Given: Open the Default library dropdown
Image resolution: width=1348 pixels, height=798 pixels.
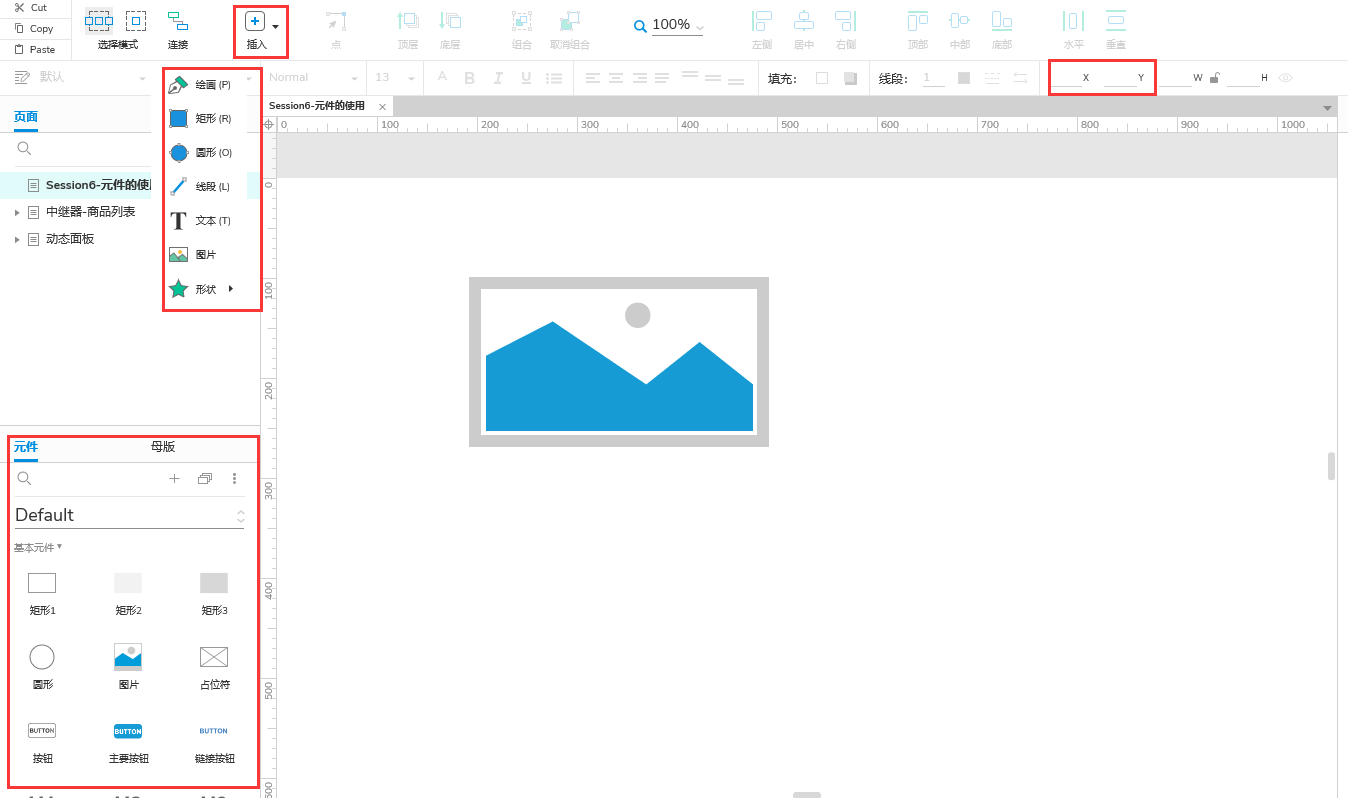Looking at the screenshot, I should [129, 515].
